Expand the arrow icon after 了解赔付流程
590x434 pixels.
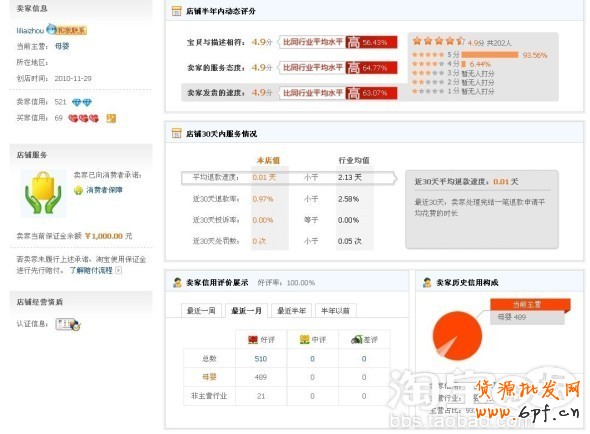[118, 270]
